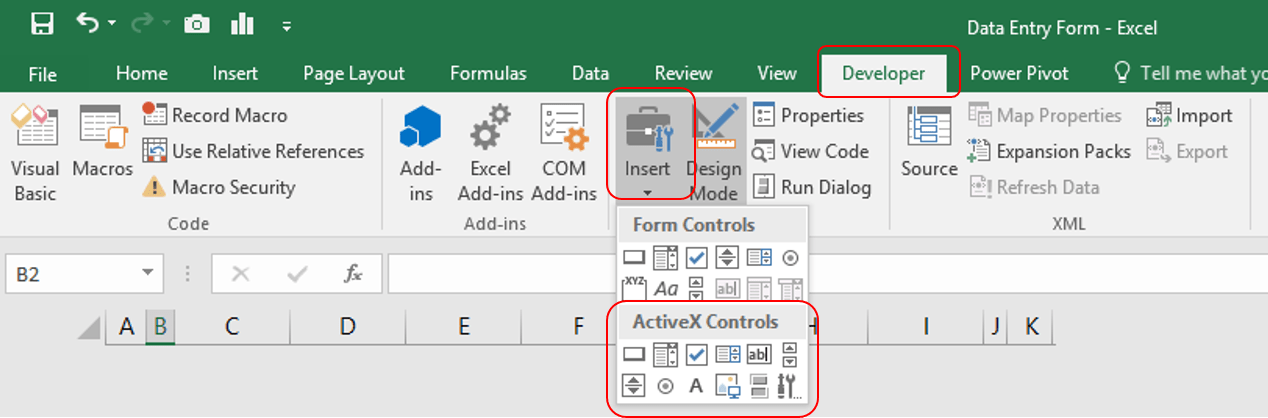Insert an ActiveX Toggle Button
Viewport: 1268px width, 418px height.
(x=759, y=385)
